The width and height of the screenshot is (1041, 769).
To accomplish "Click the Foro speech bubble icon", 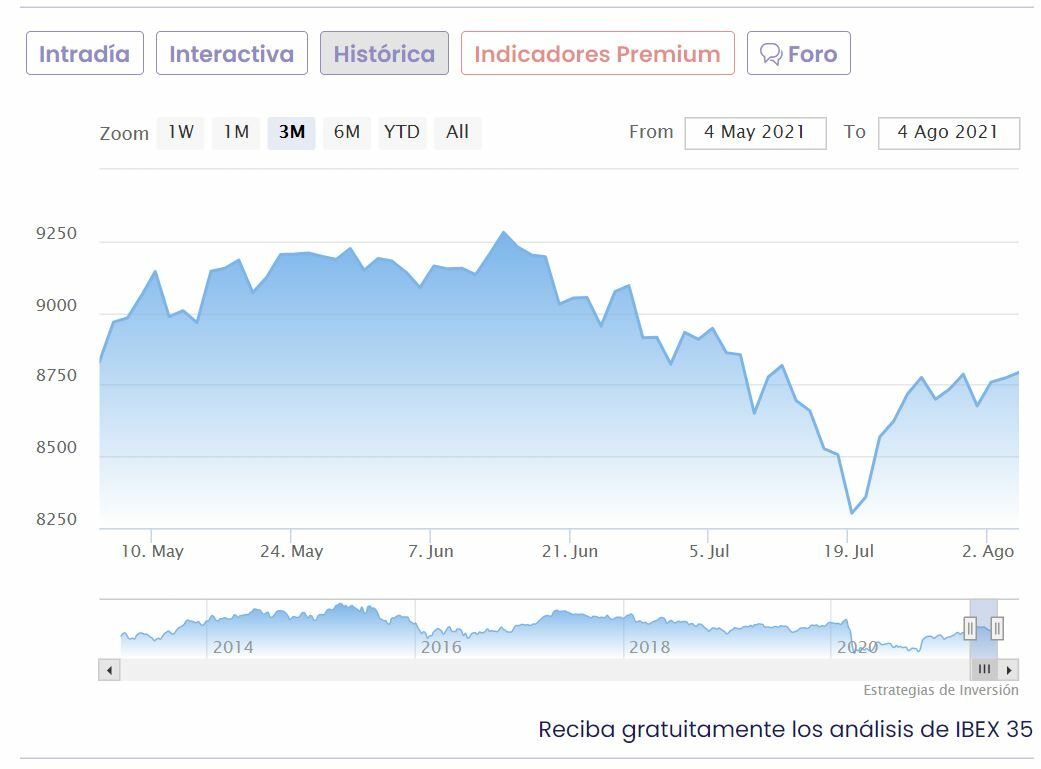I will tap(770, 54).
